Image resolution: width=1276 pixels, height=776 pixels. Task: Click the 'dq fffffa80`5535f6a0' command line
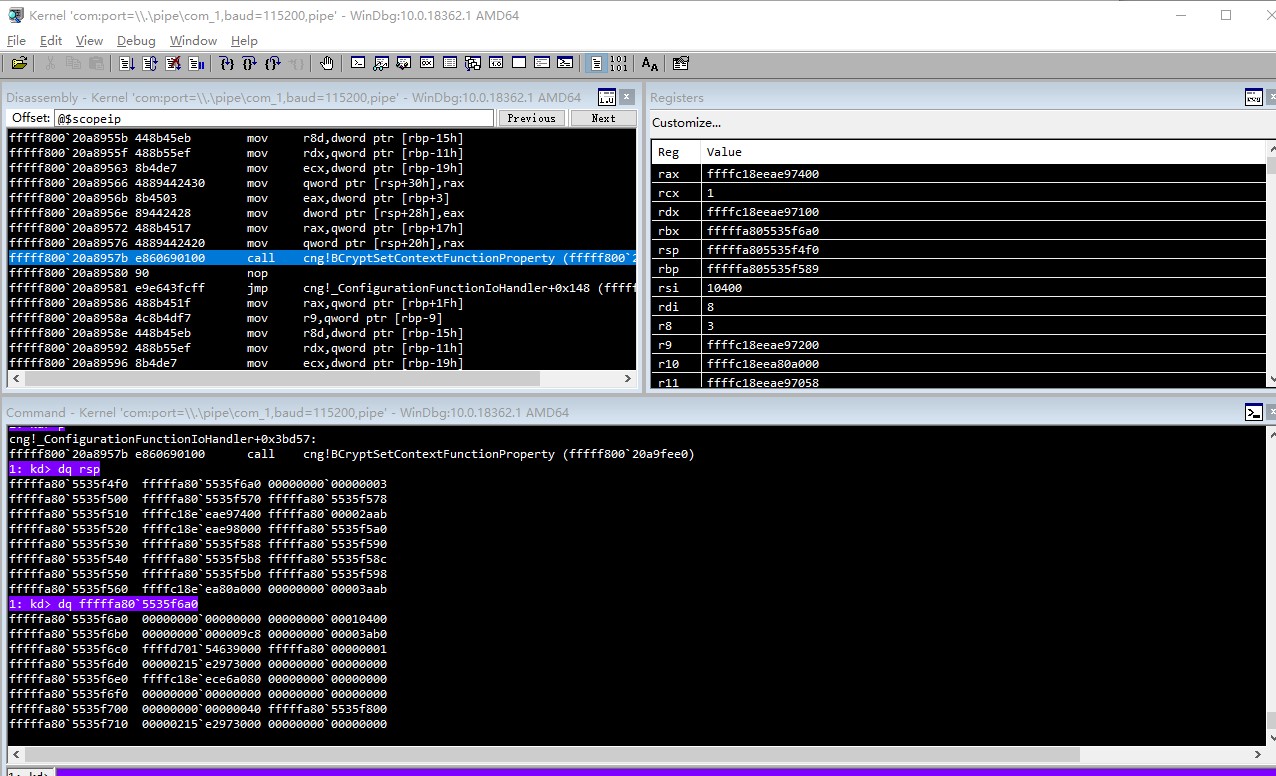click(103, 604)
